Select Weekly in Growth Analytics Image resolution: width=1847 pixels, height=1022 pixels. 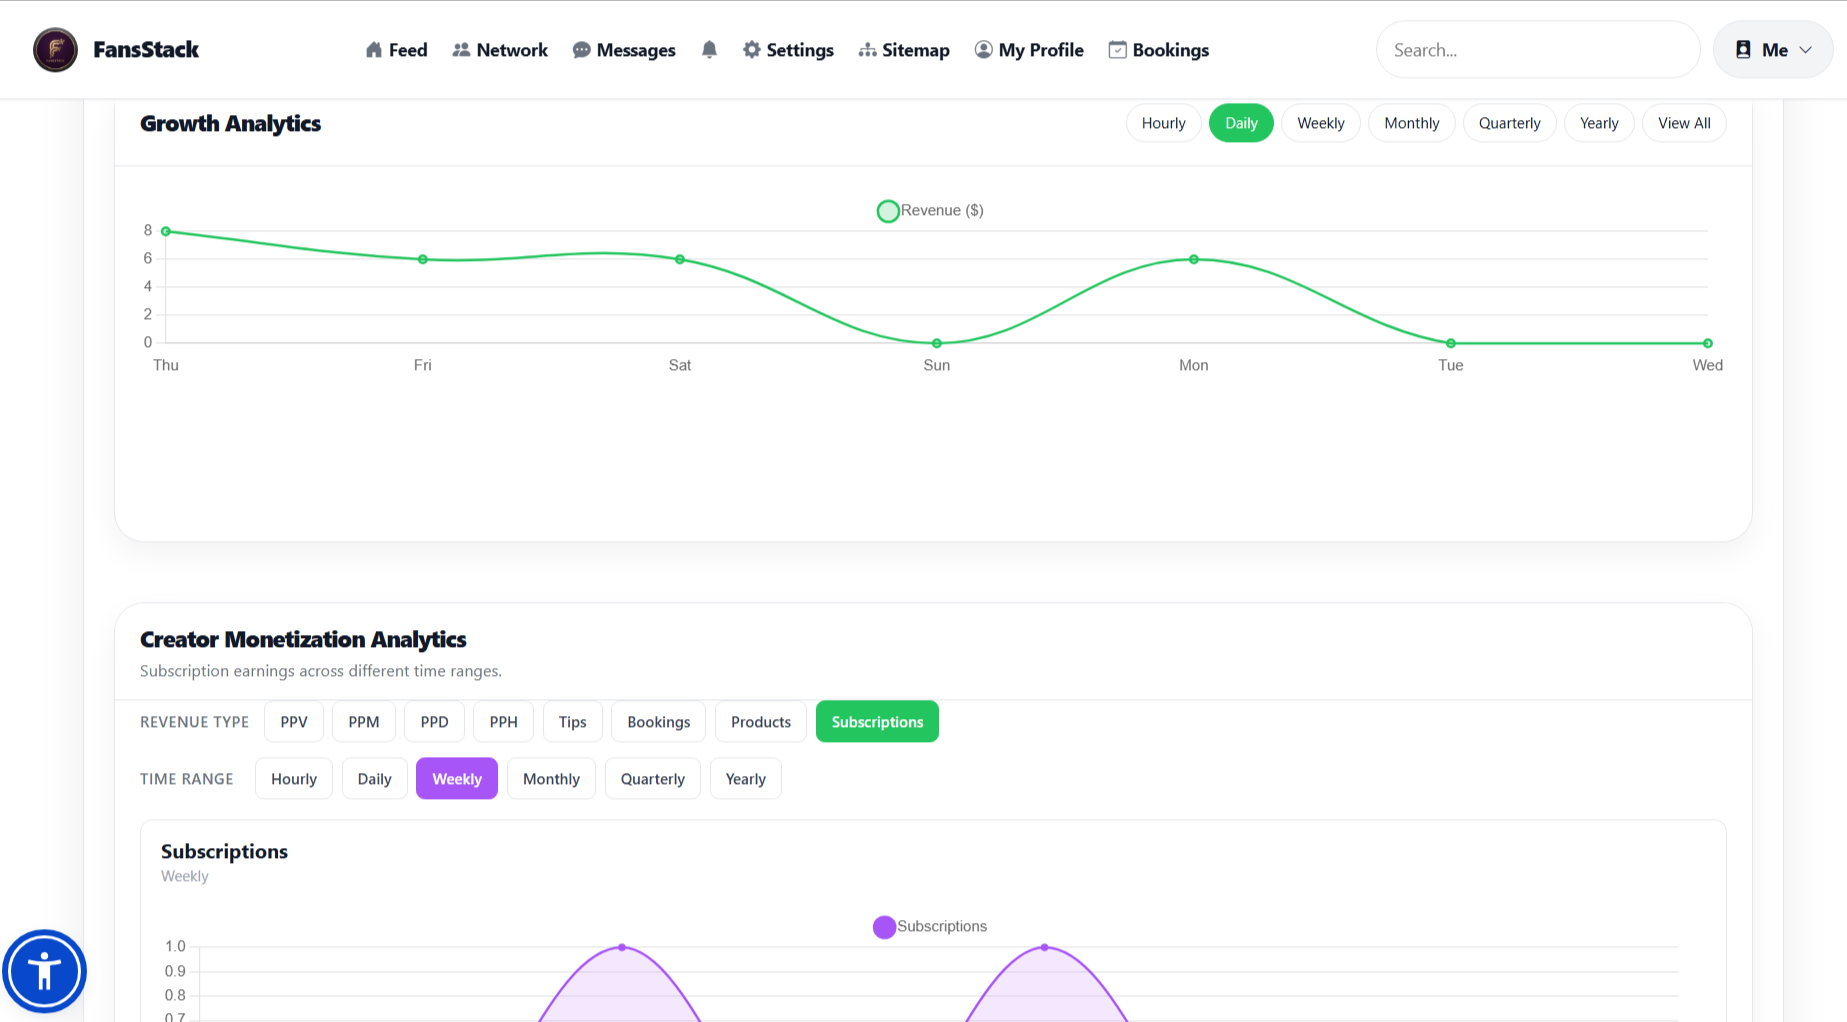(x=1321, y=123)
